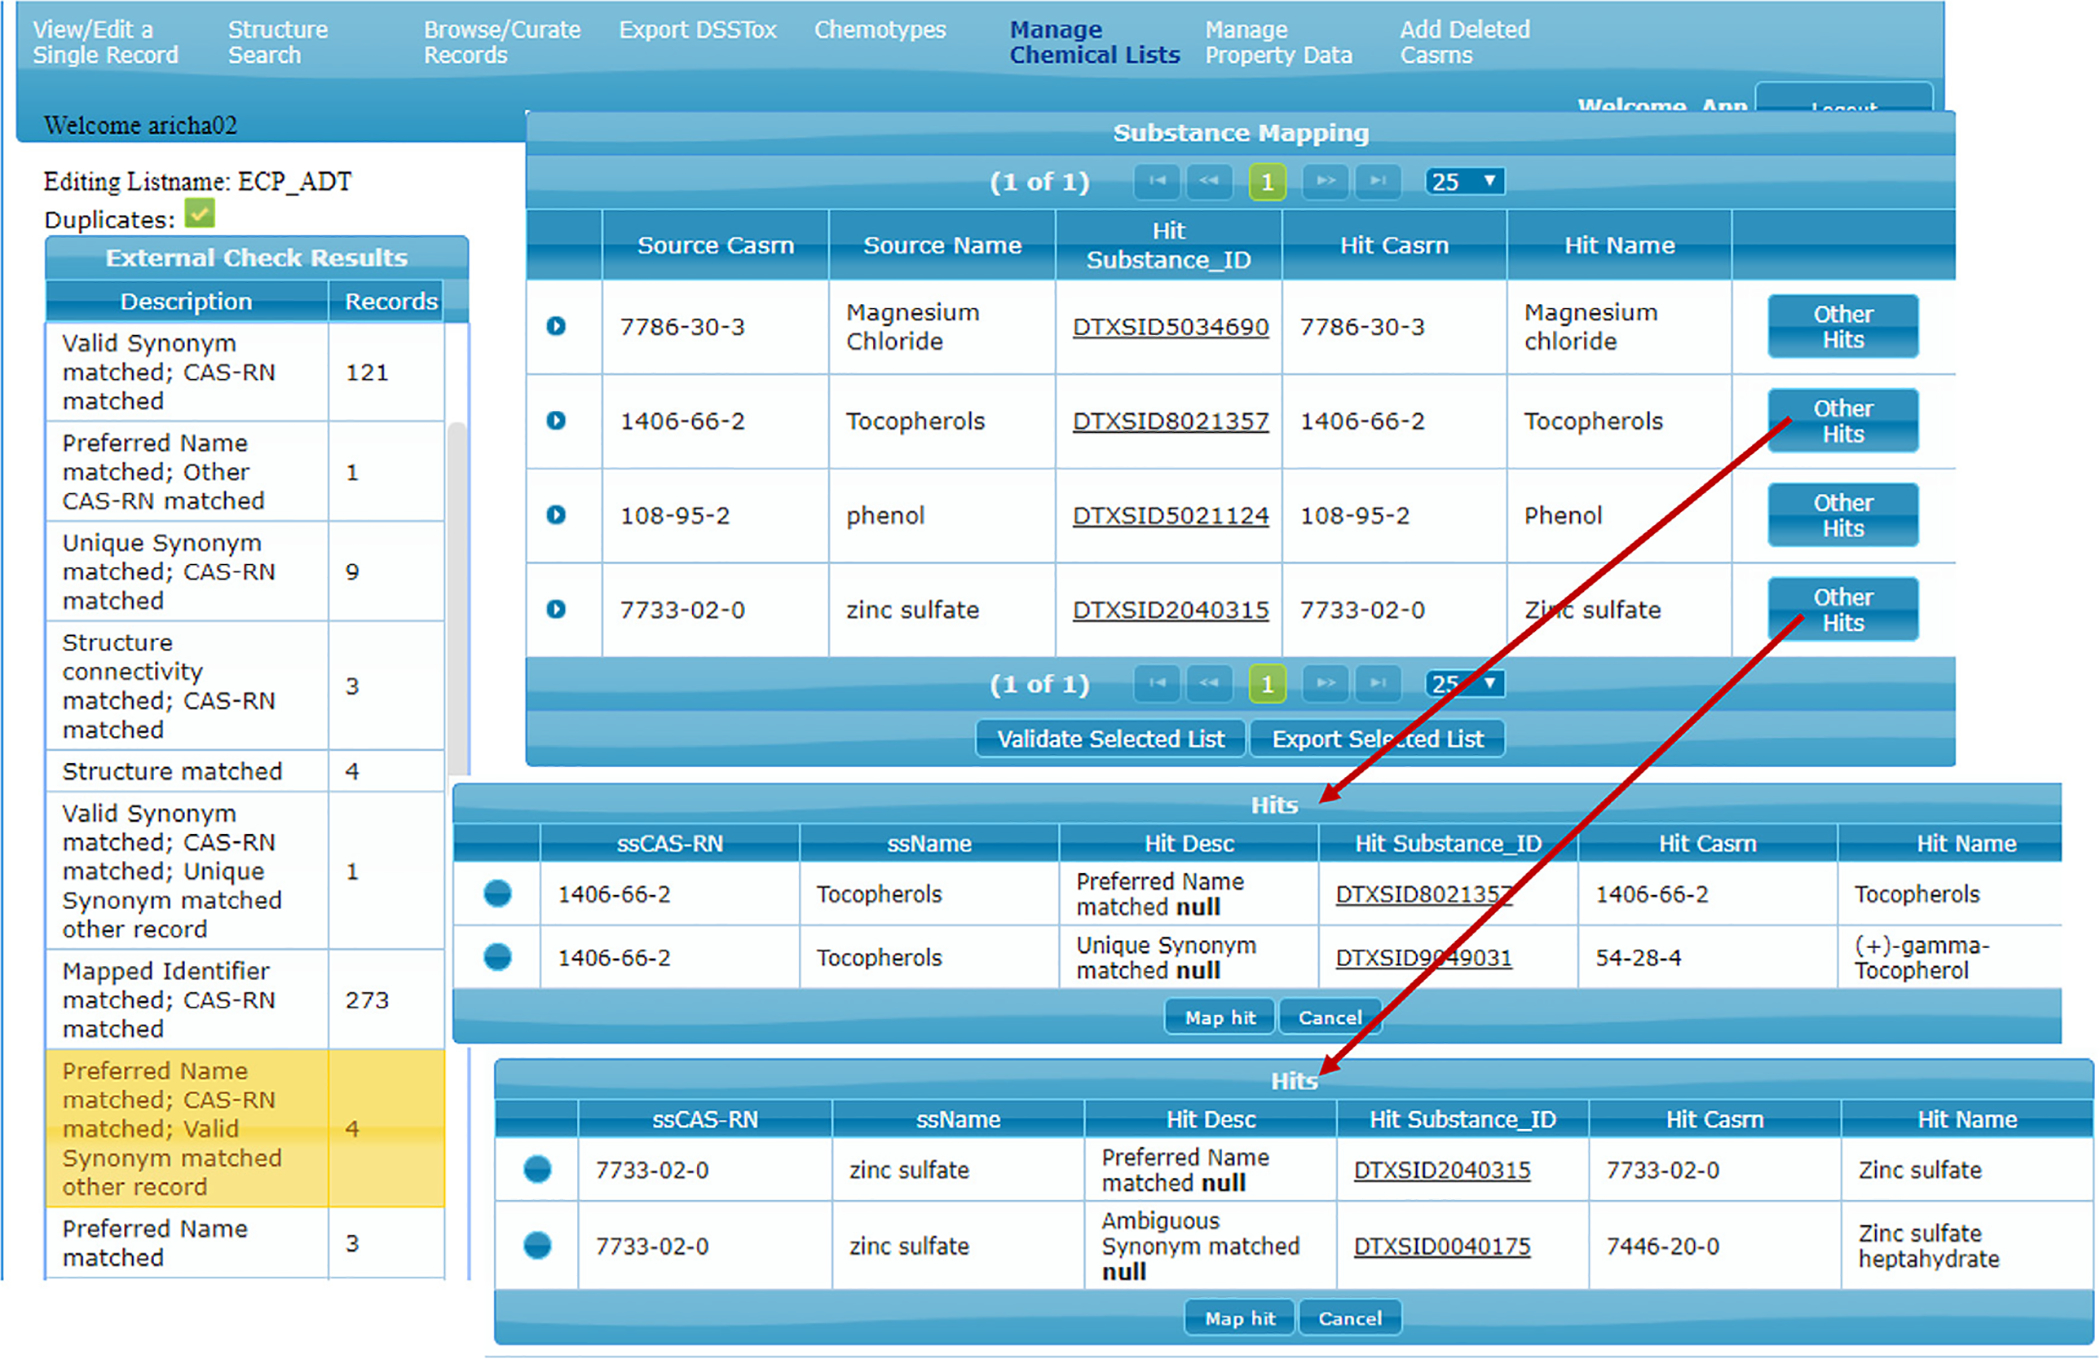
Task: Click Other Hits for Magnesium Chloride
Action: [x=1842, y=326]
